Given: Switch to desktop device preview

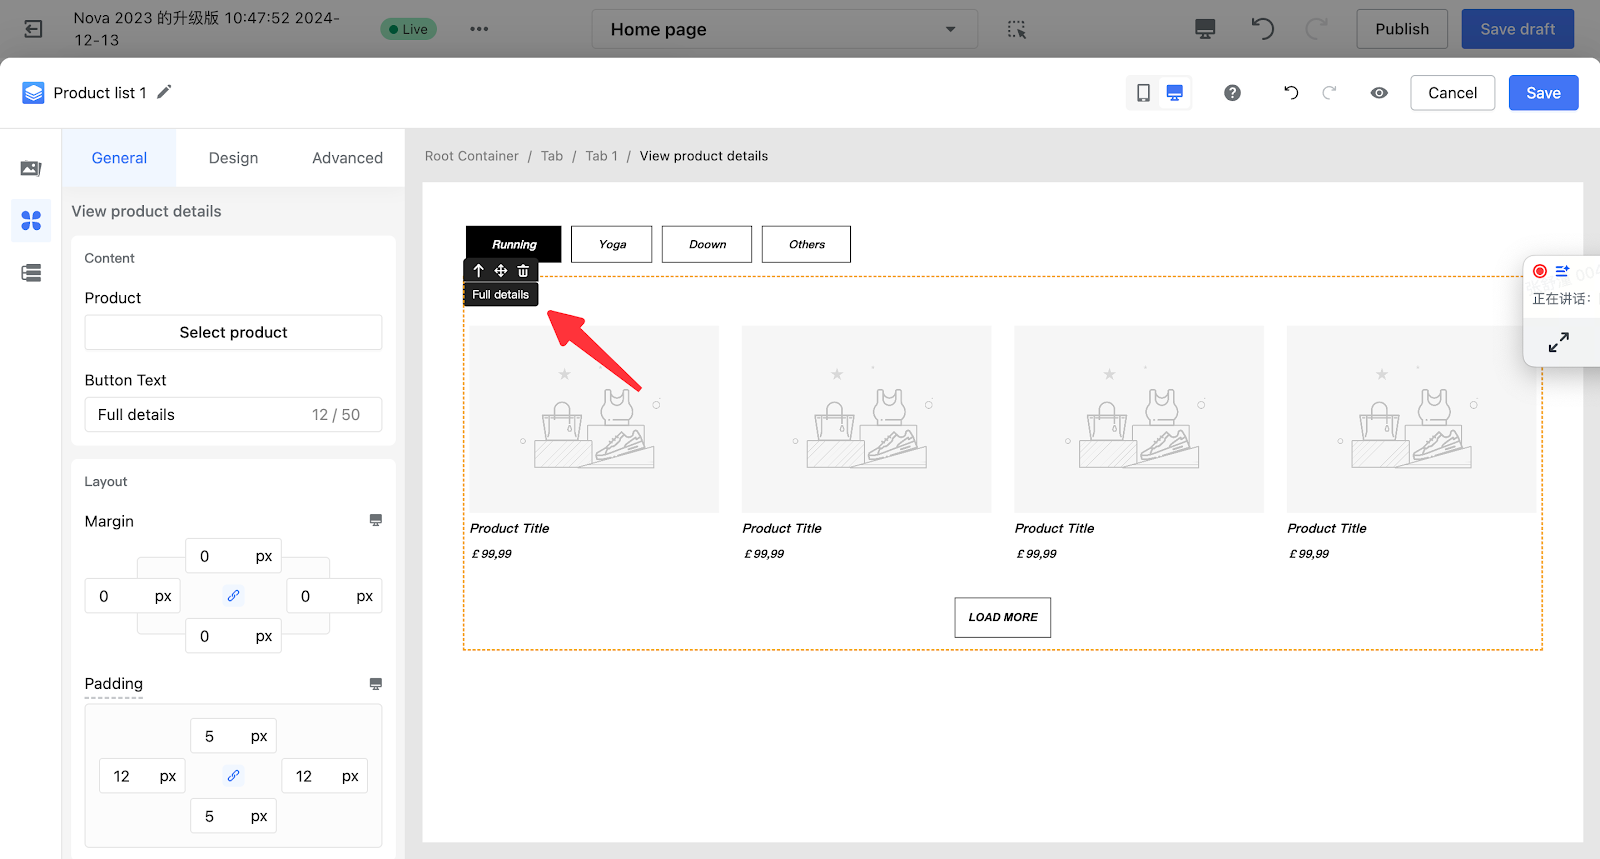Looking at the screenshot, I should pyautogui.click(x=1175, y=93).
